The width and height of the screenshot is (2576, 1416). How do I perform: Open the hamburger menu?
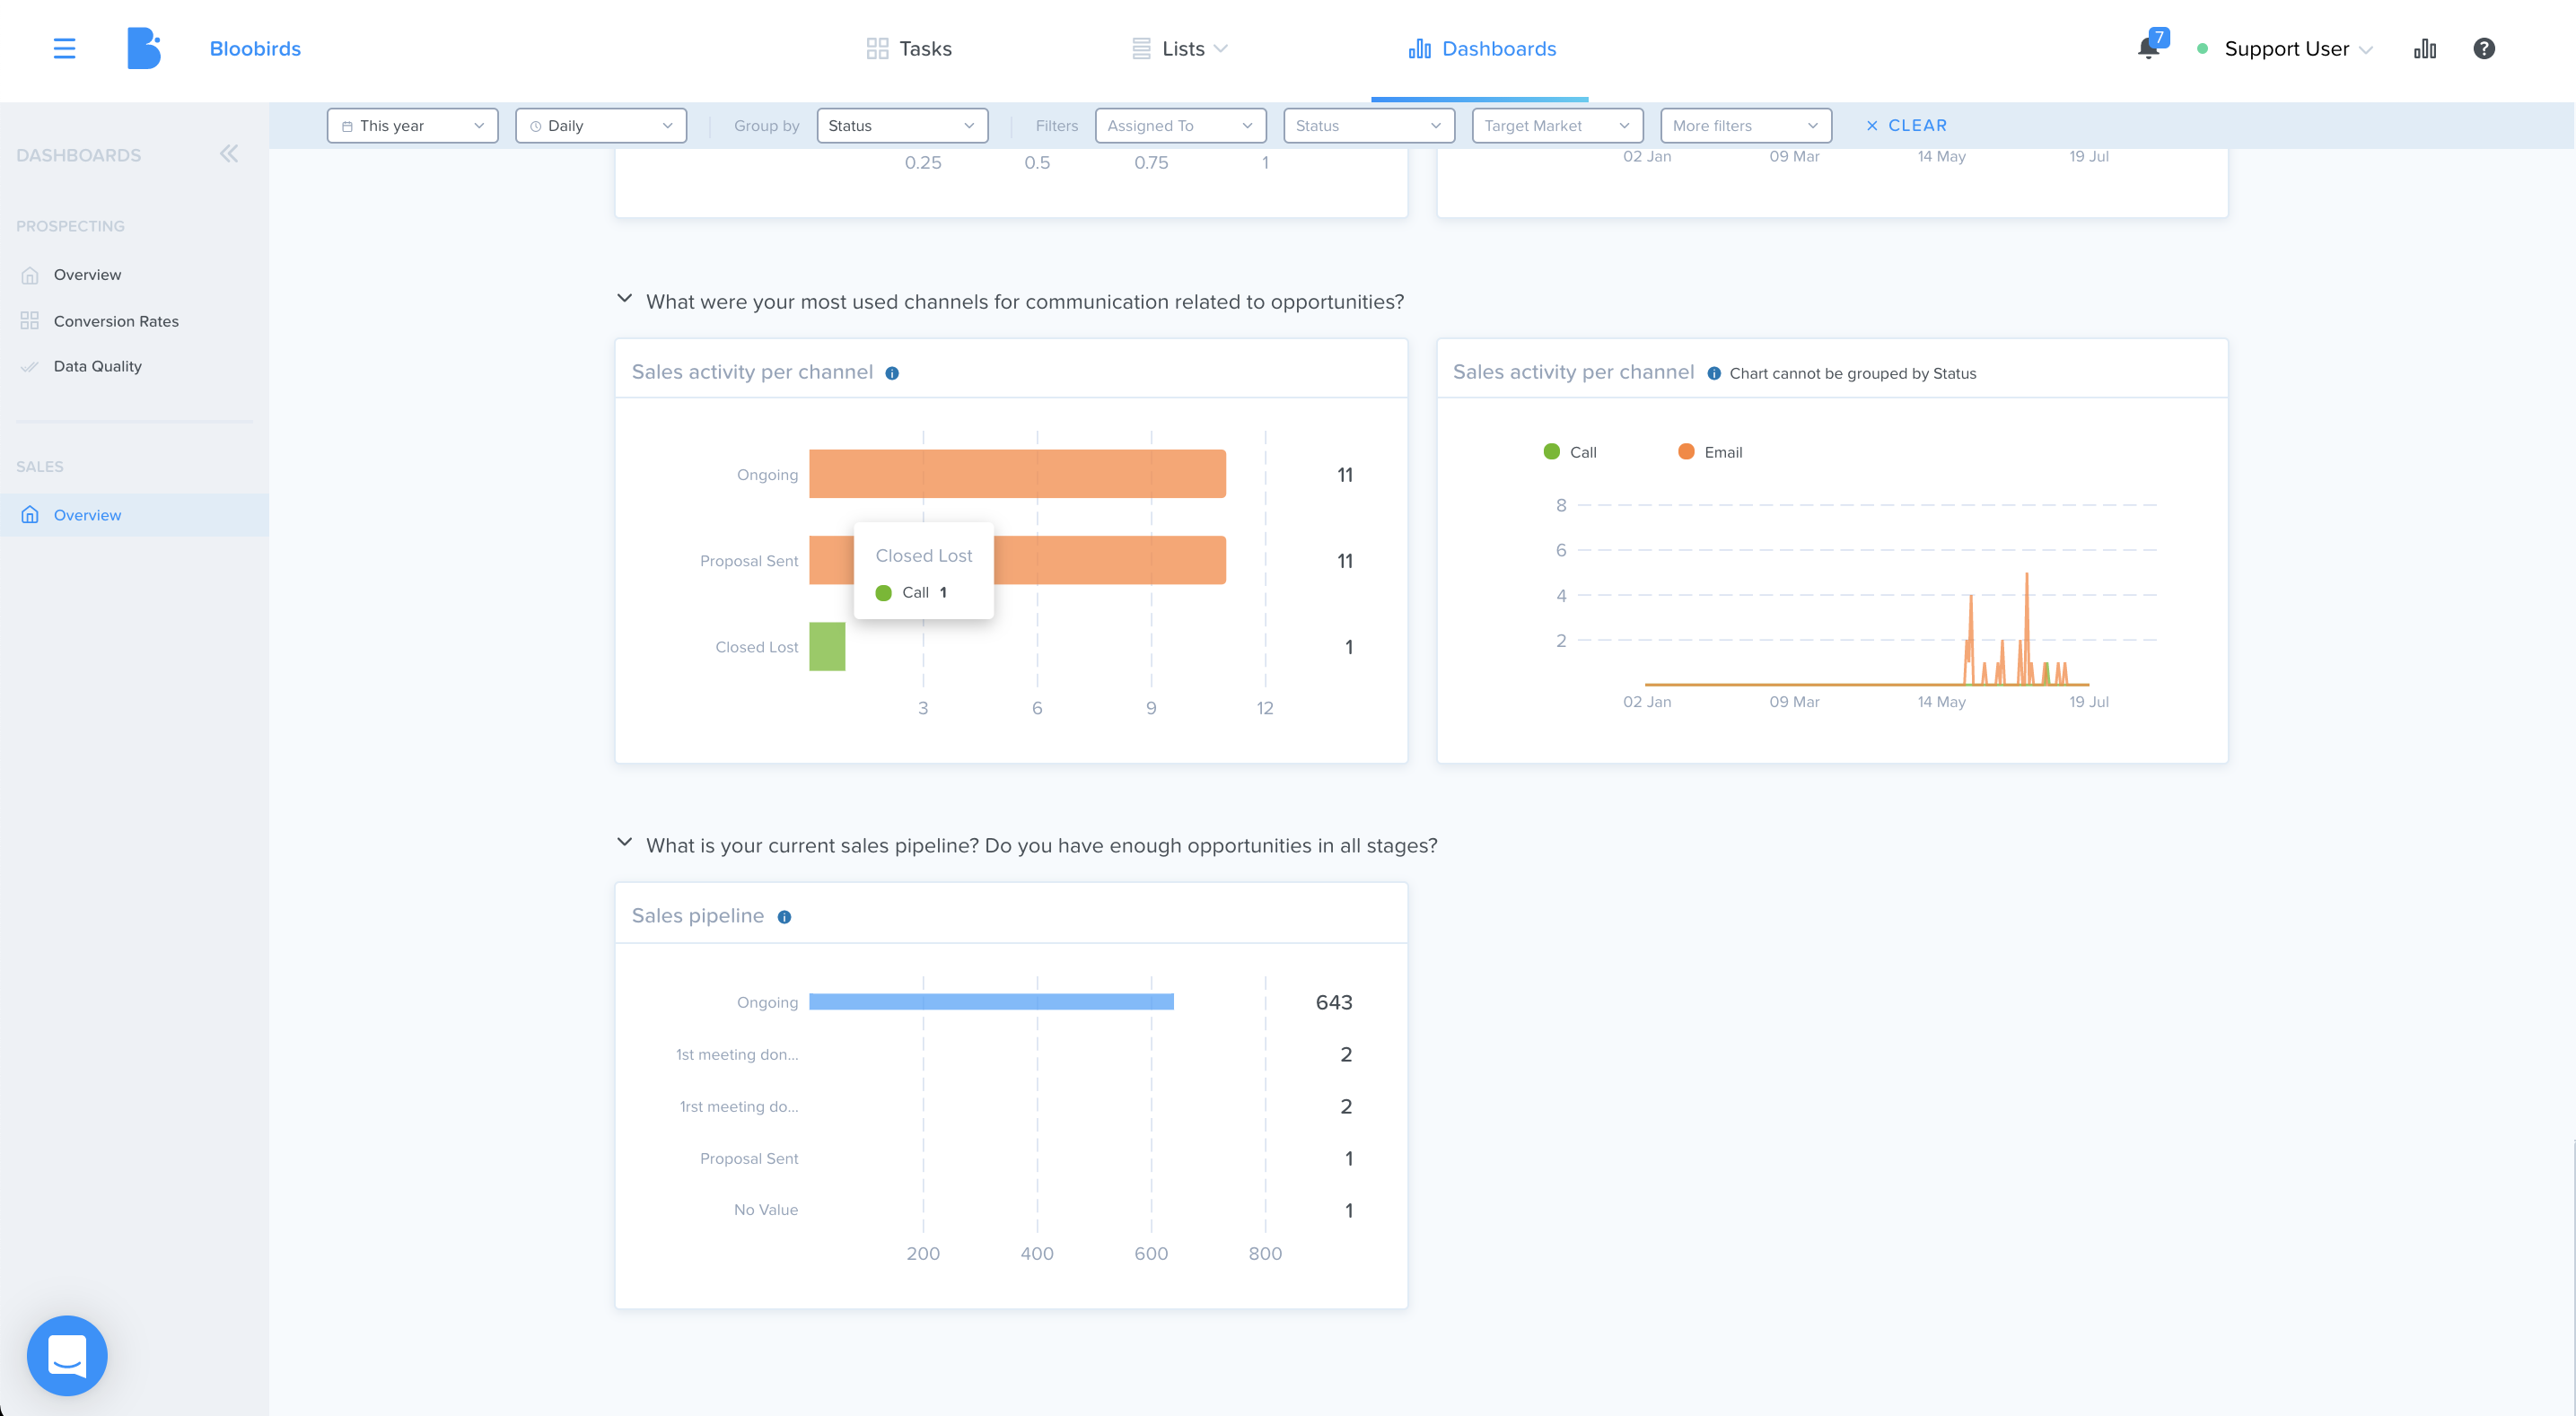click(x=64, y=48)
